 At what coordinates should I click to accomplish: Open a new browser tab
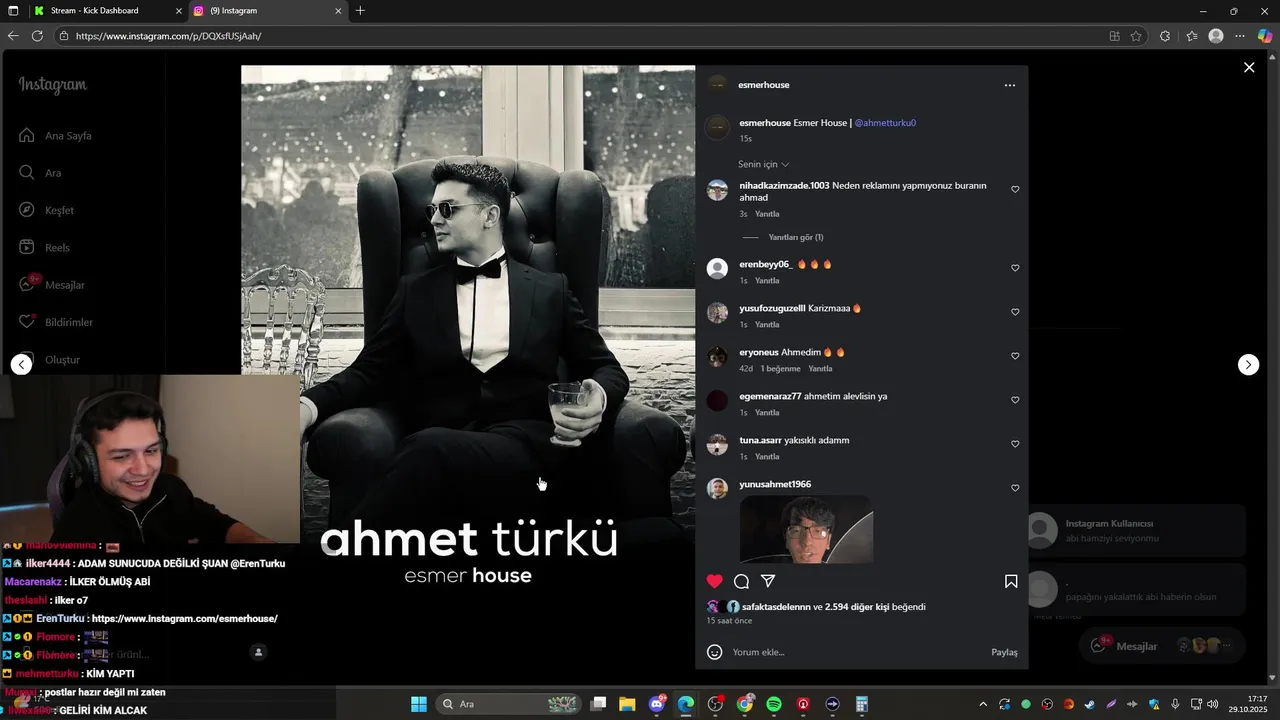point(360,11)
